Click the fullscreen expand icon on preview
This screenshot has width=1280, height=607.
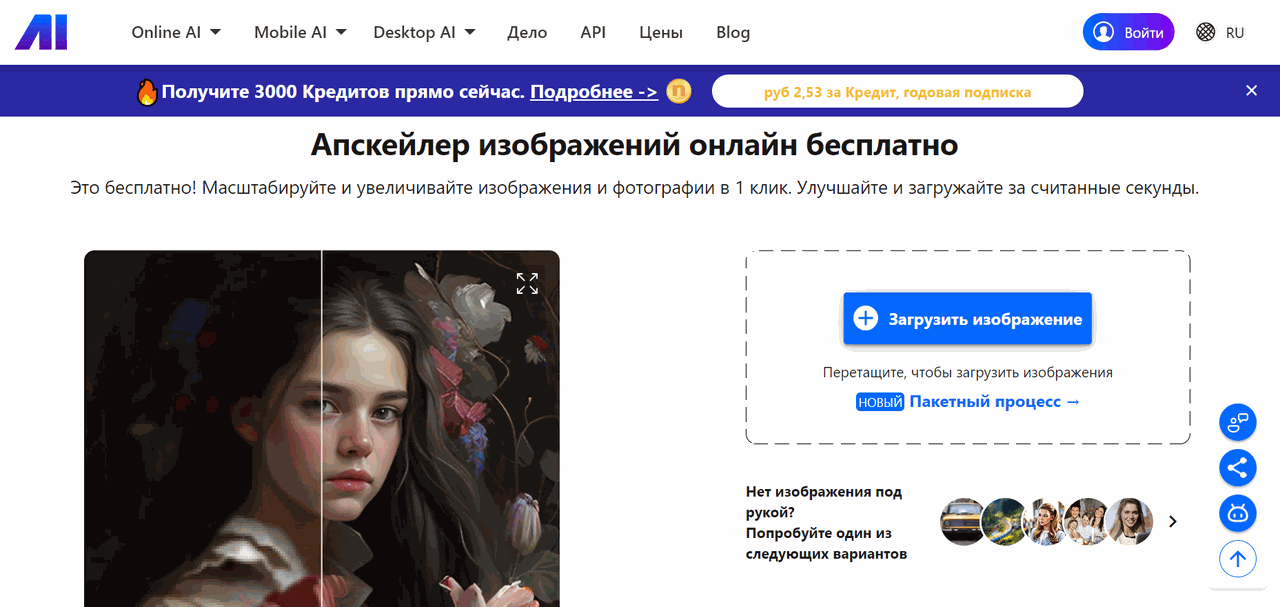(527, 283)
